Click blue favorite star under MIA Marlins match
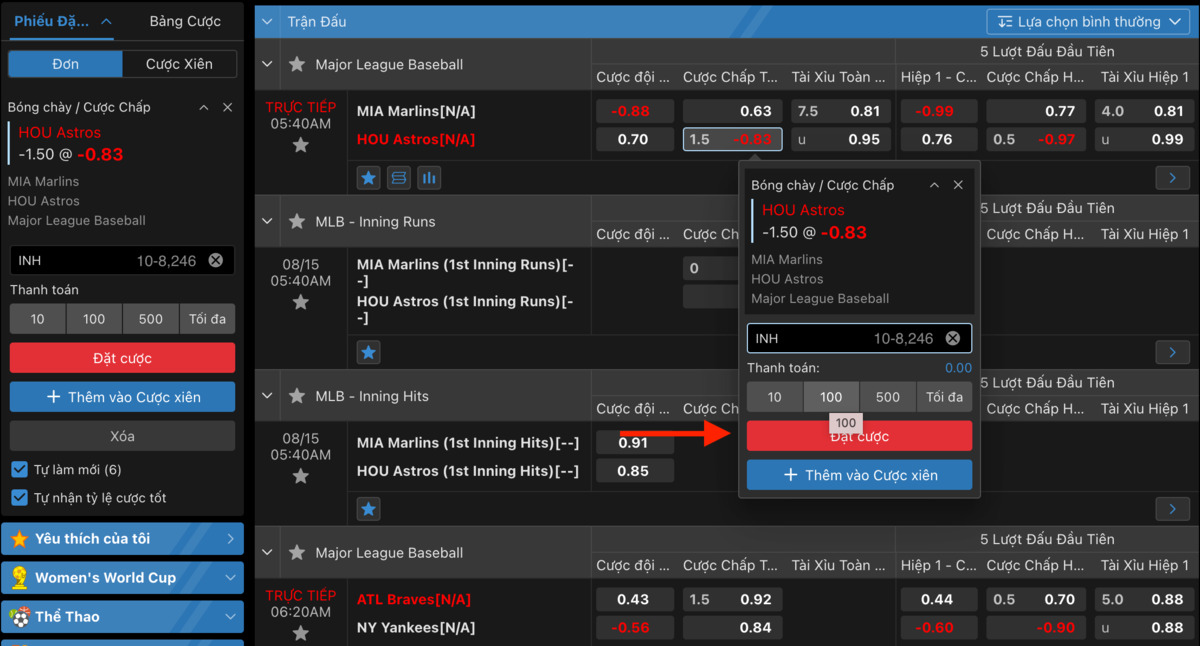The width and height of the screenshot is (1200, 646). pyautogui.click(x=369, y=178)
